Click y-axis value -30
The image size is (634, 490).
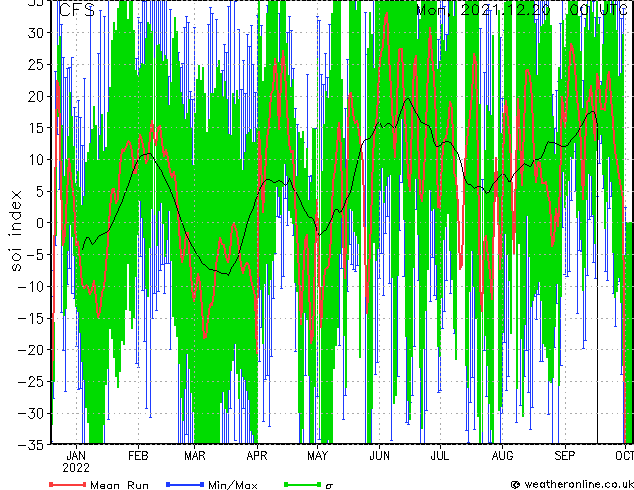pos(32,413)
